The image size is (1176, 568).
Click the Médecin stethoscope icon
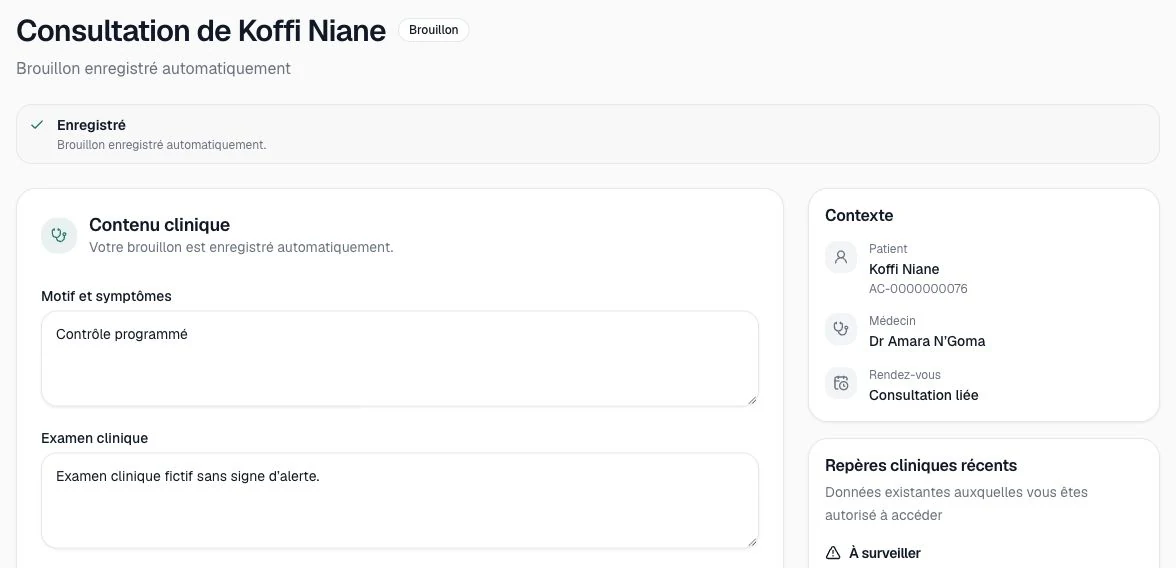(841, 329)
